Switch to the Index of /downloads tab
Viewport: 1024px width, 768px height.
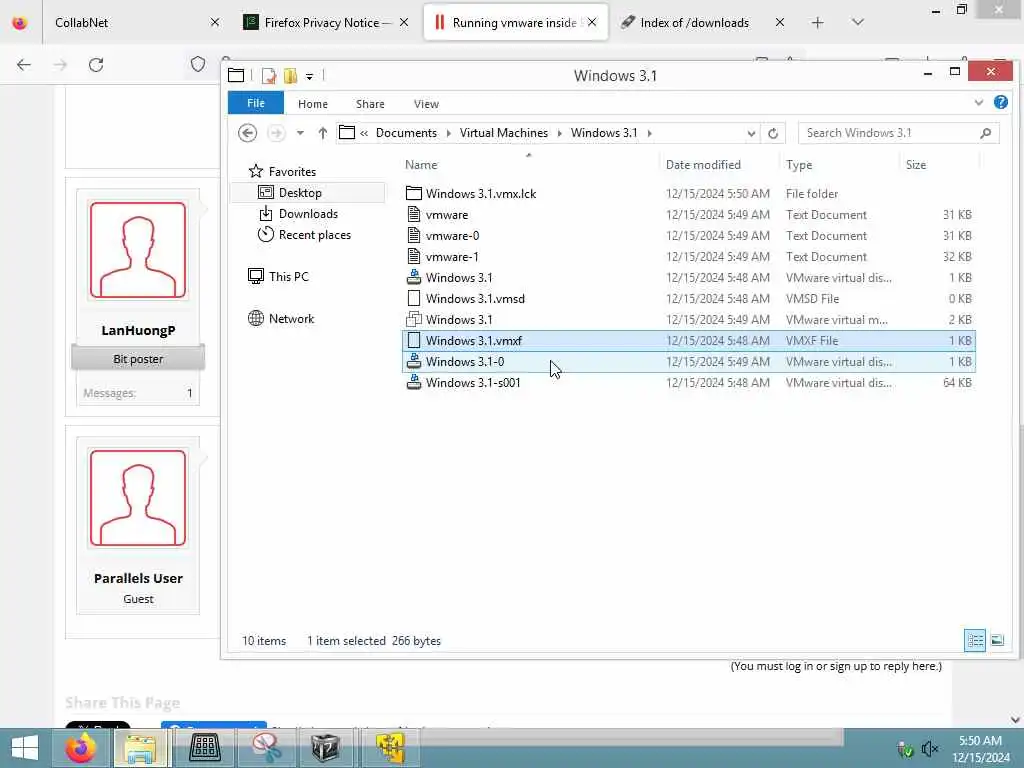click(x=702, y=22)
